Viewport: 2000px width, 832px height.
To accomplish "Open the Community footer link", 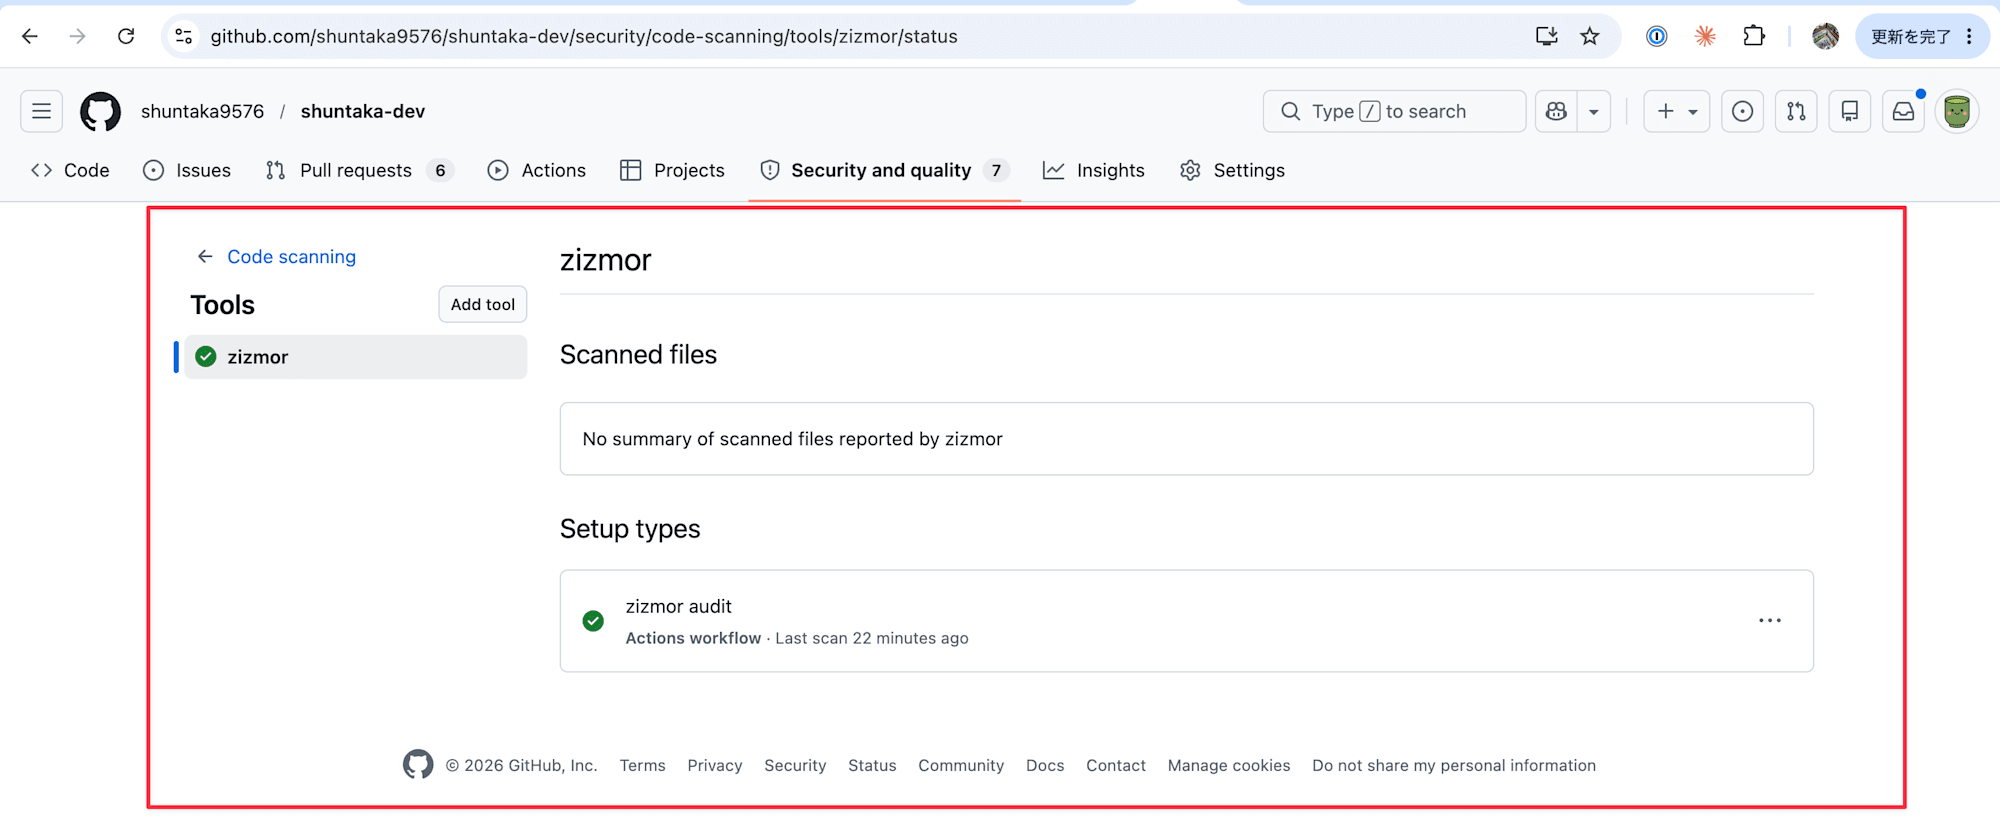I will coord(961,765).
